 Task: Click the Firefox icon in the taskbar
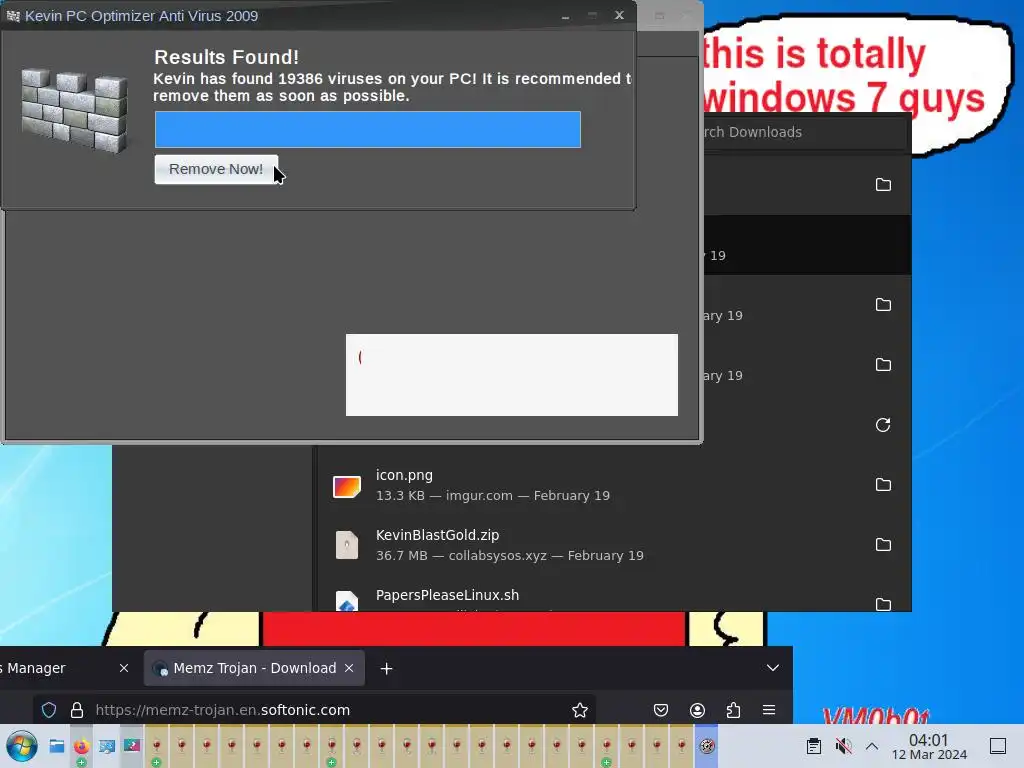point(82,746)
